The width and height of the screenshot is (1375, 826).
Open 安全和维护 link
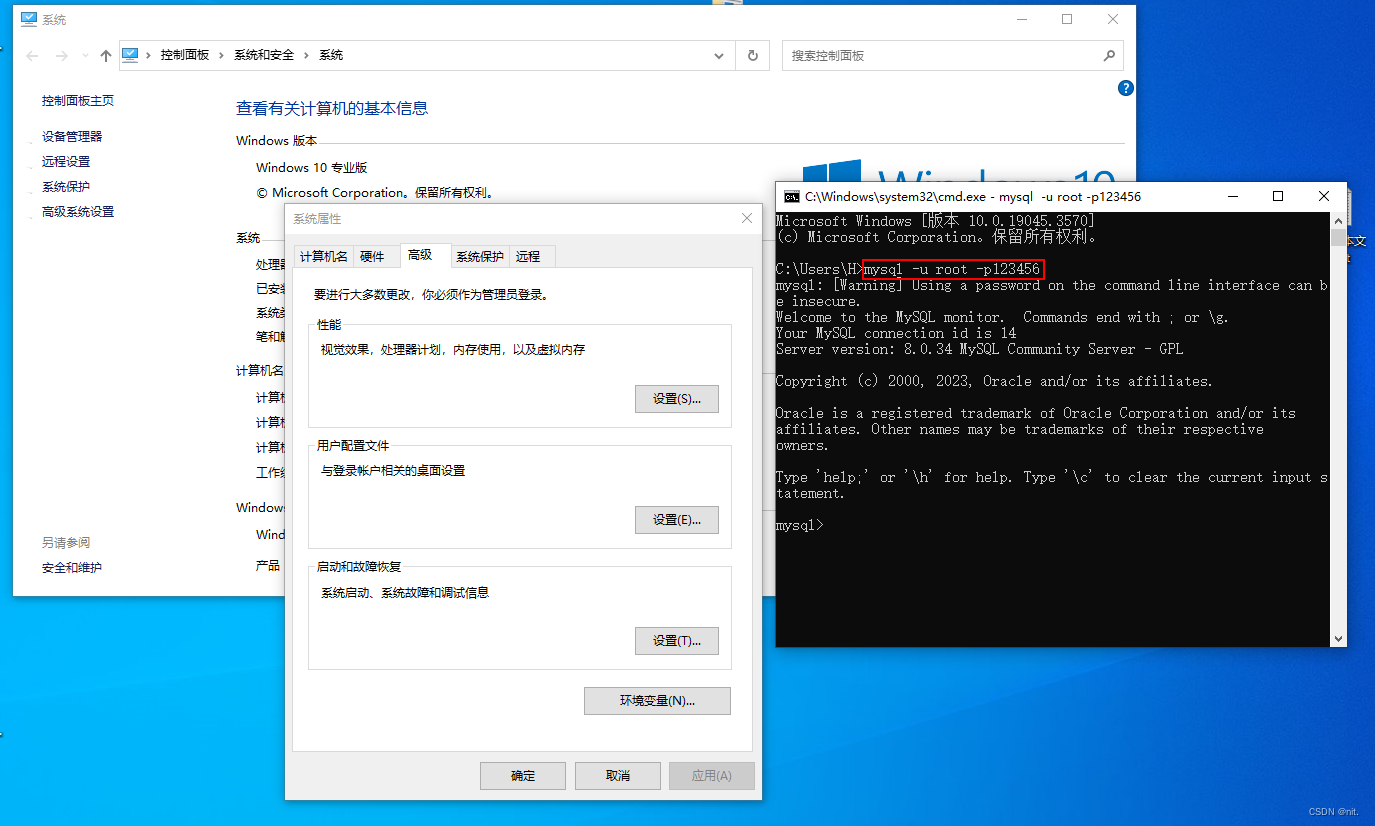72,568
